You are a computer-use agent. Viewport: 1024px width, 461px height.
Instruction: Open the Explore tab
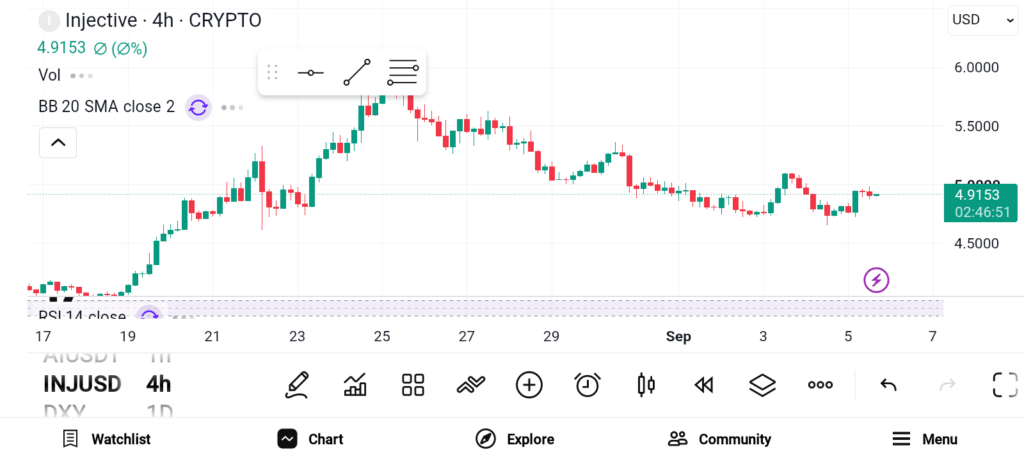point(515,439)
